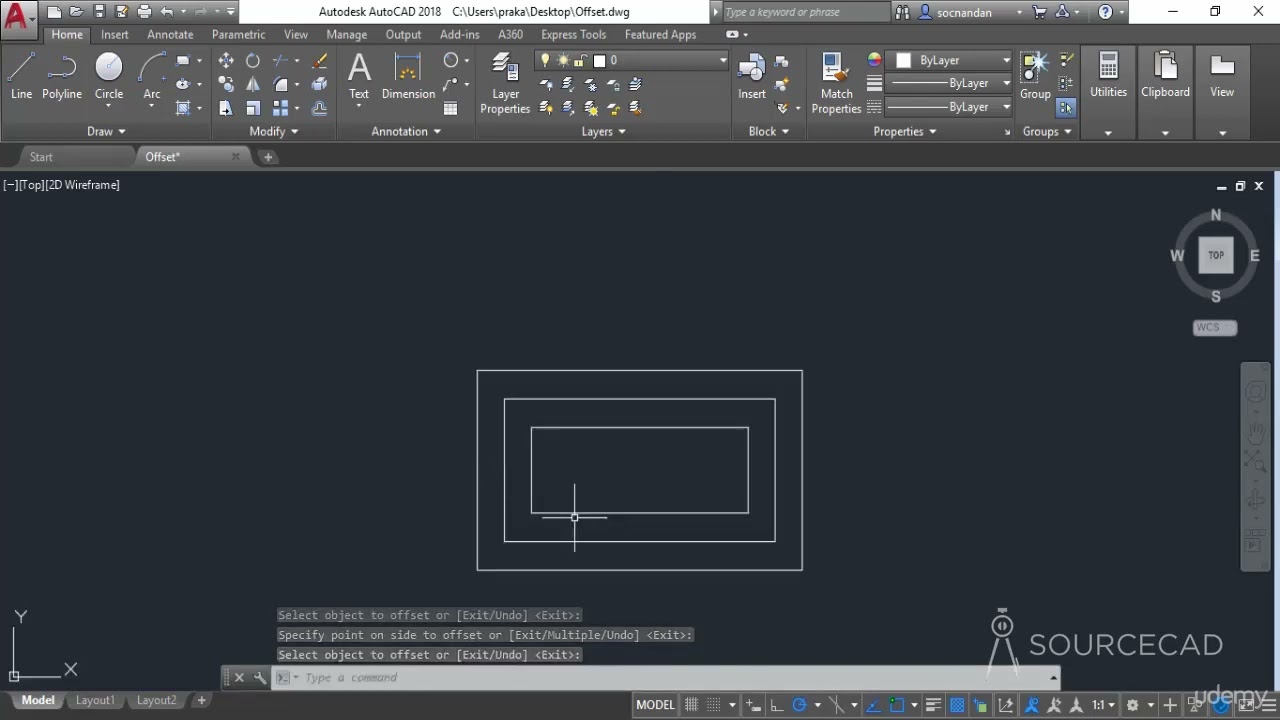This screenshot has height=720, width=1280.
Task: Select the Mirror tool
Action: [253, 85]
